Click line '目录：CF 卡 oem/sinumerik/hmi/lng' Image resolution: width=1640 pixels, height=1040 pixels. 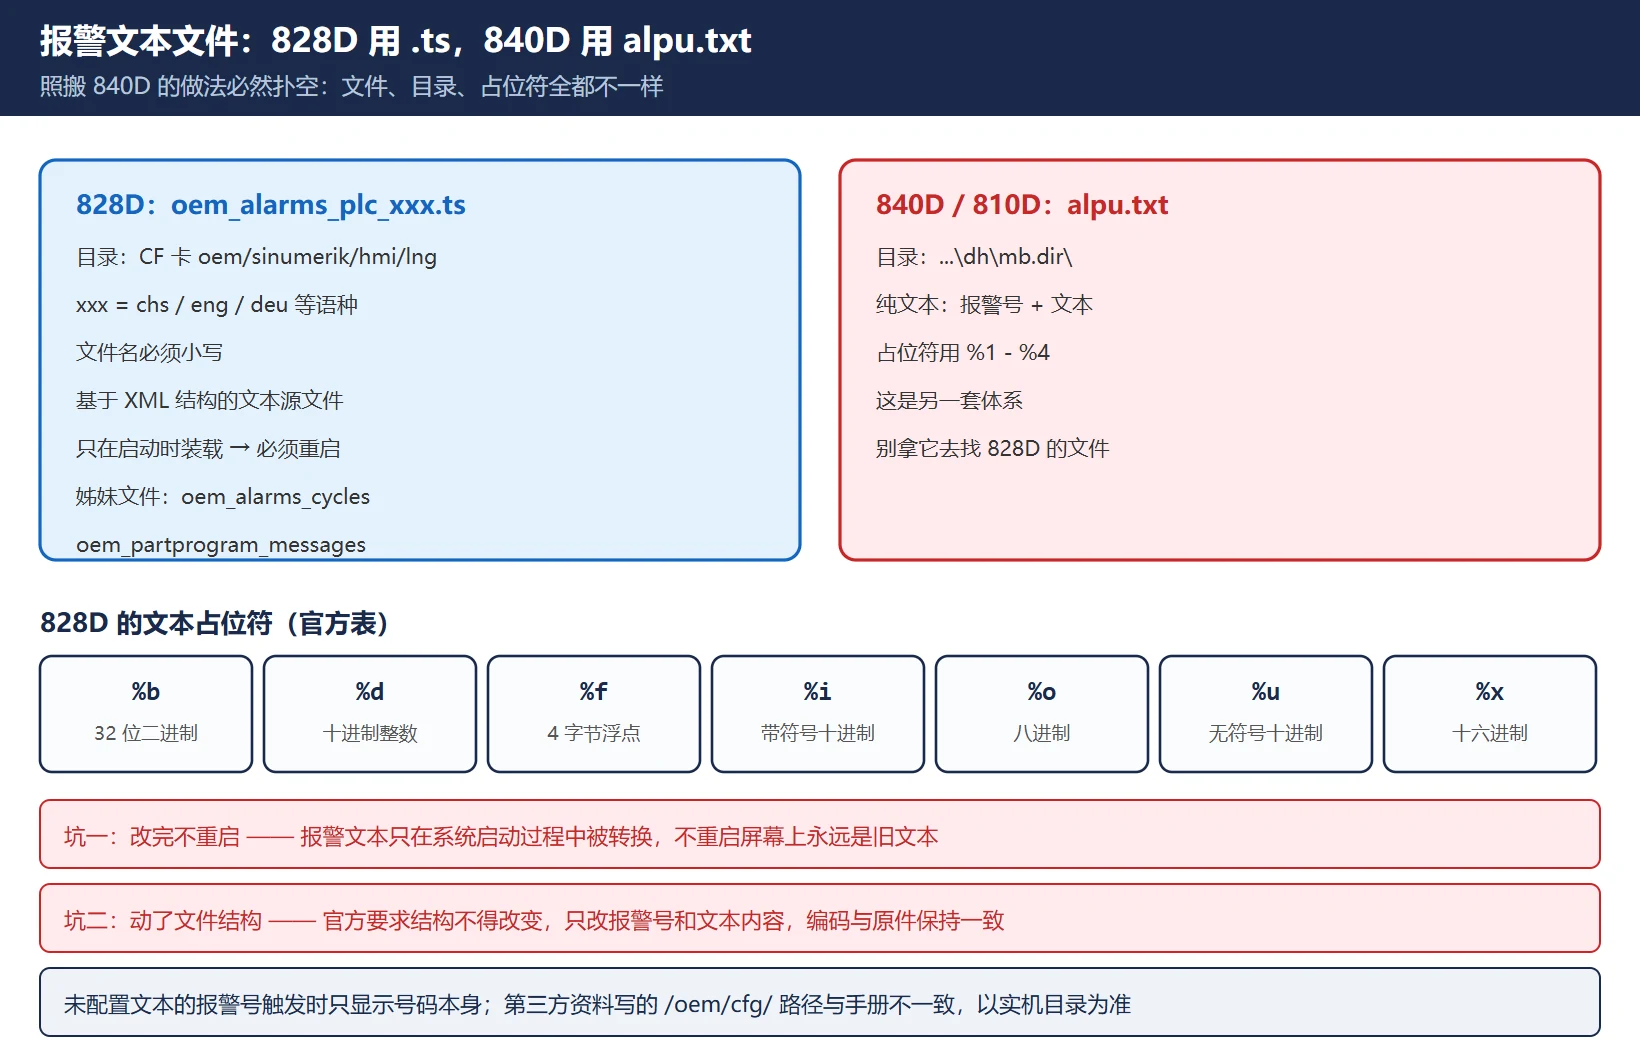(x=256, y=257)
